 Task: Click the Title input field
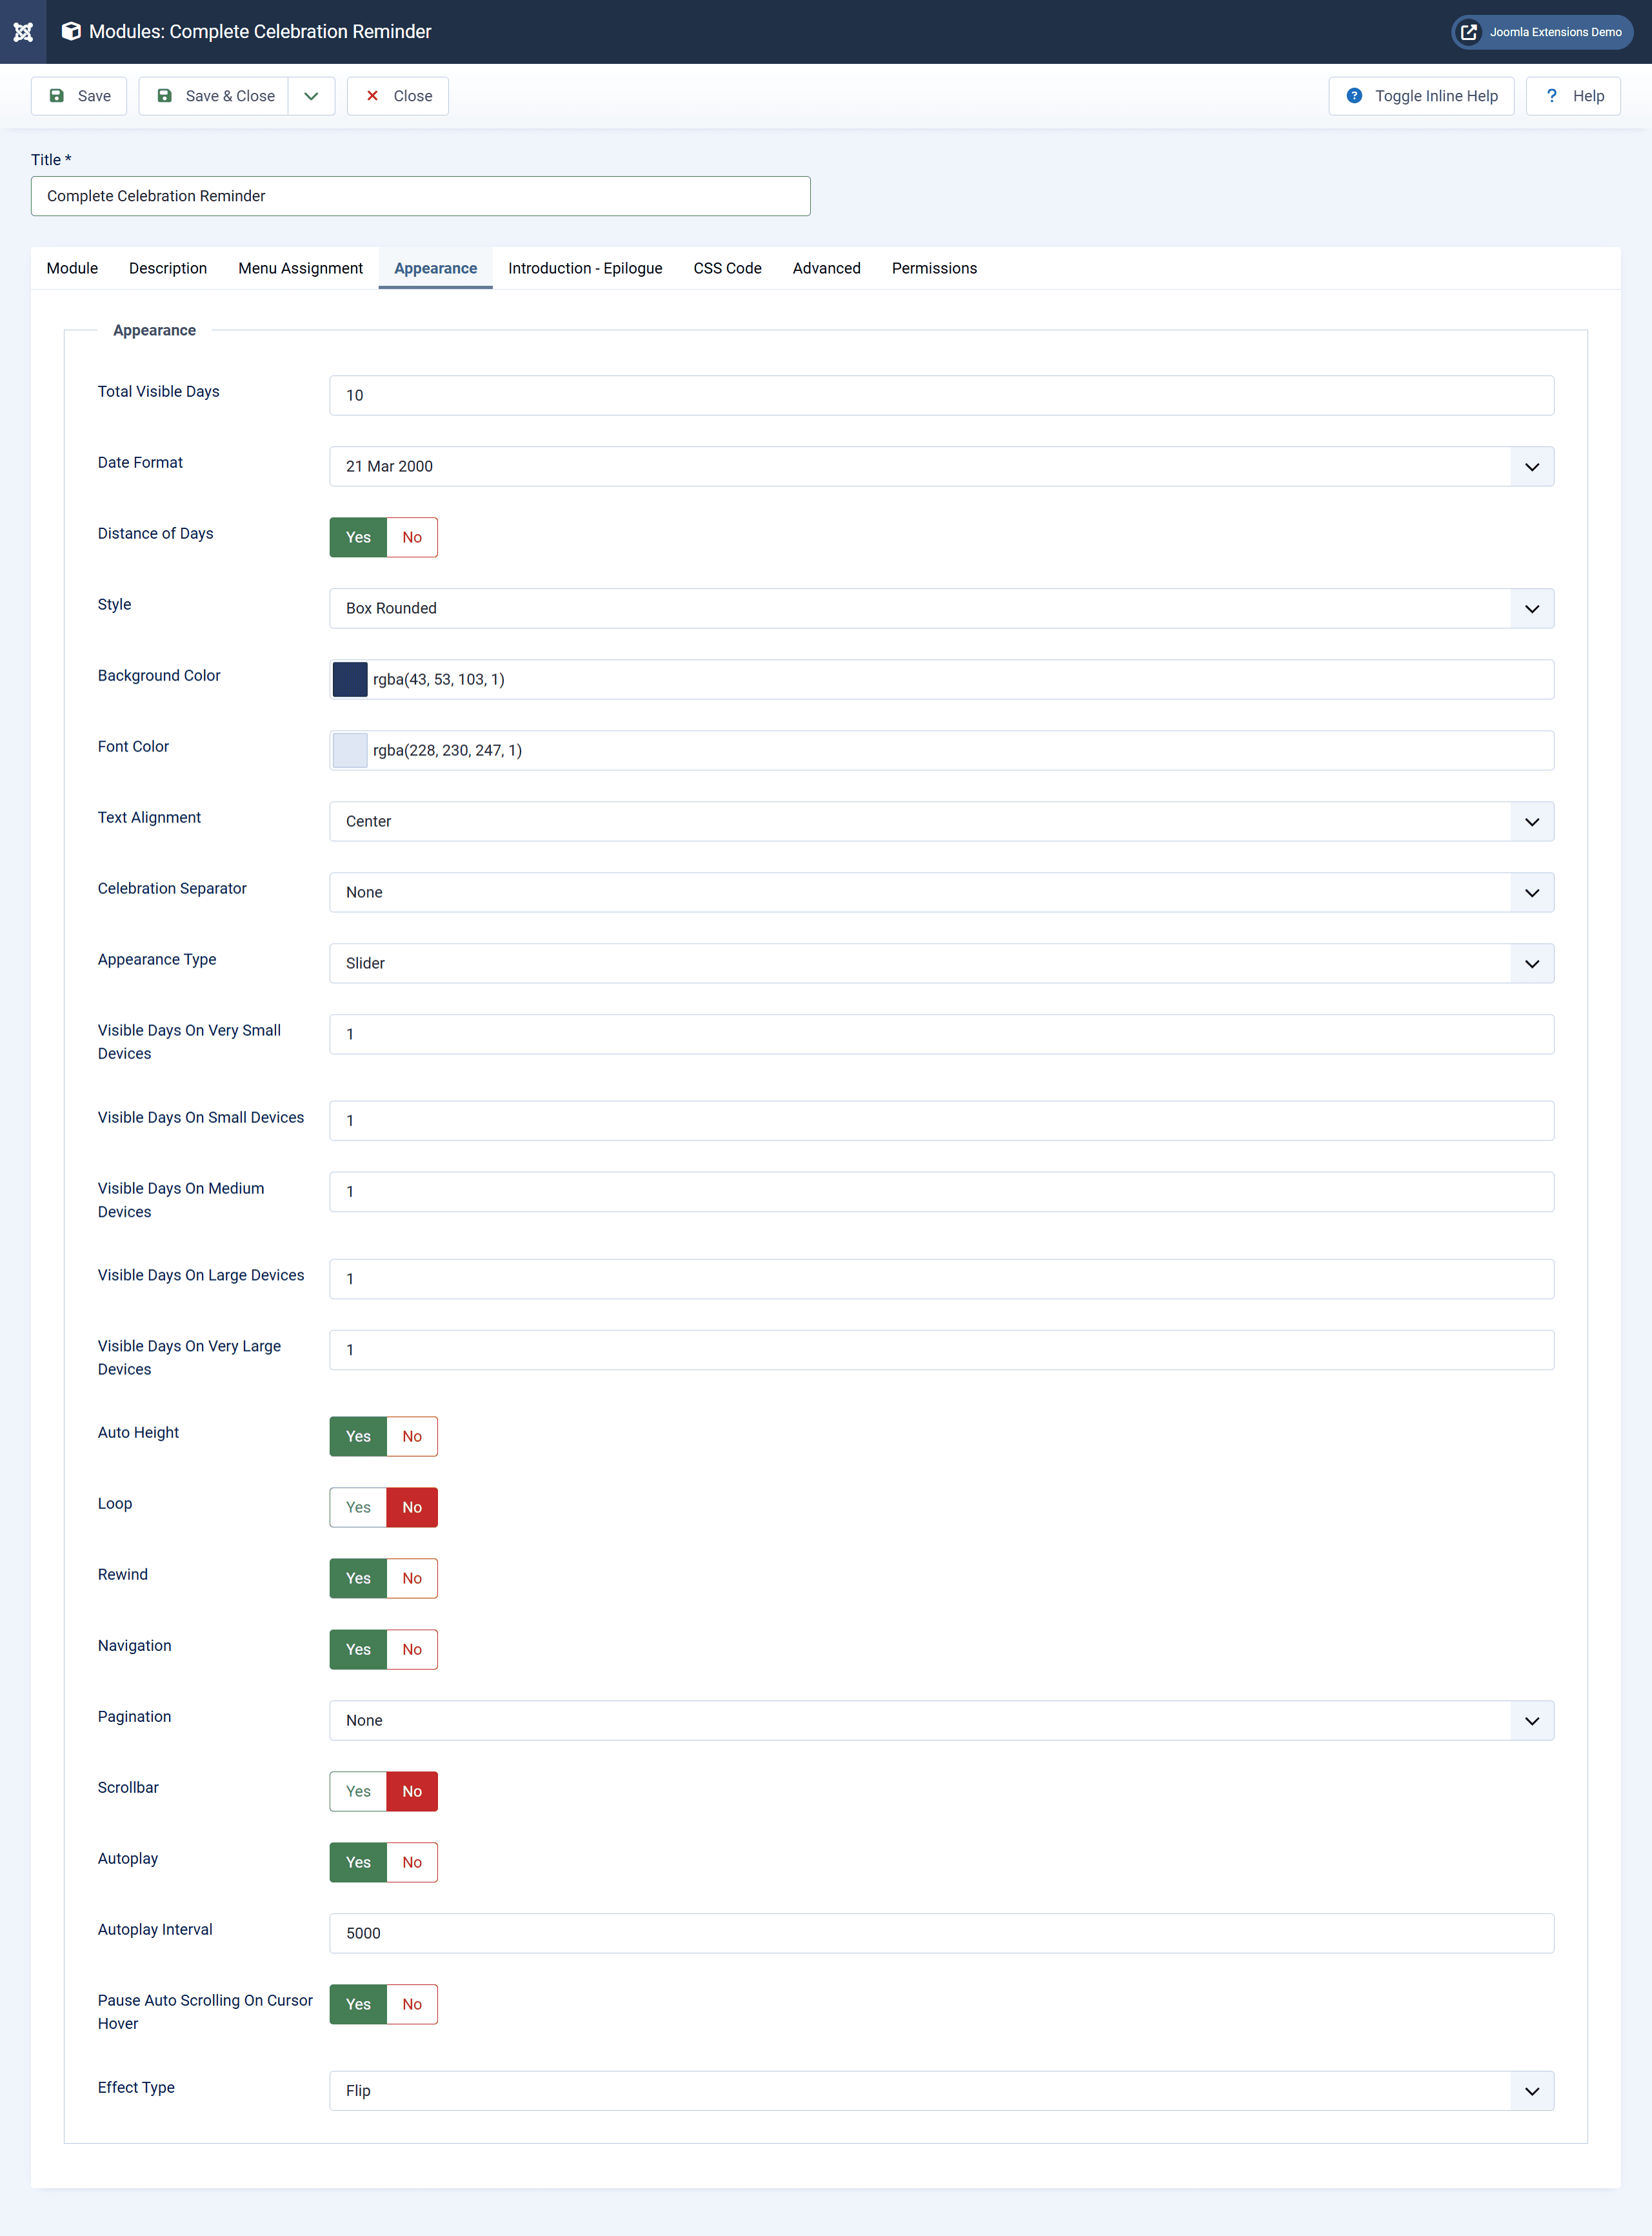click(x=420, y=196)
